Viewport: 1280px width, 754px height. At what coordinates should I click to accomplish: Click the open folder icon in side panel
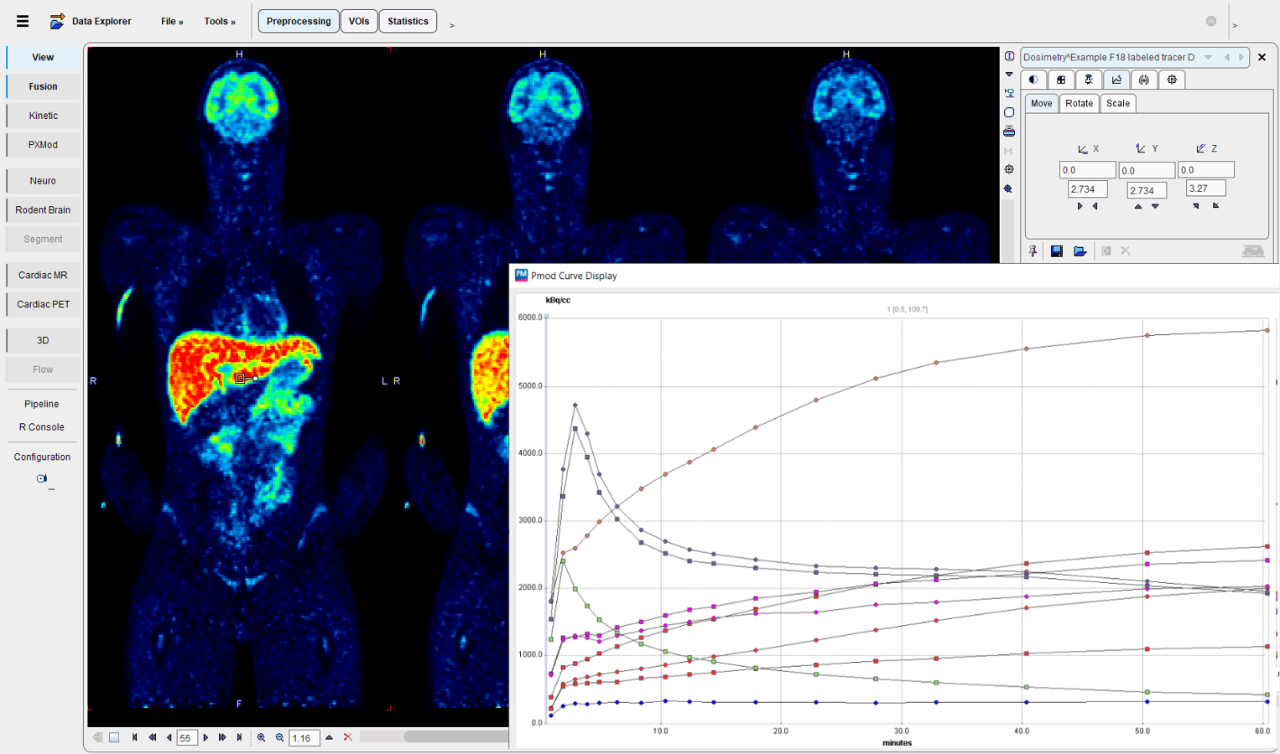1080,251
